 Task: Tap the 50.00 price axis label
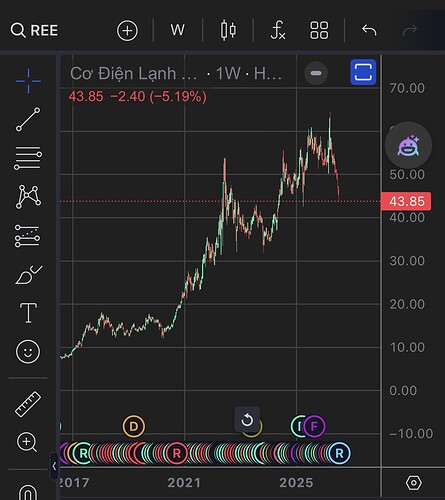tap(407, 174)
